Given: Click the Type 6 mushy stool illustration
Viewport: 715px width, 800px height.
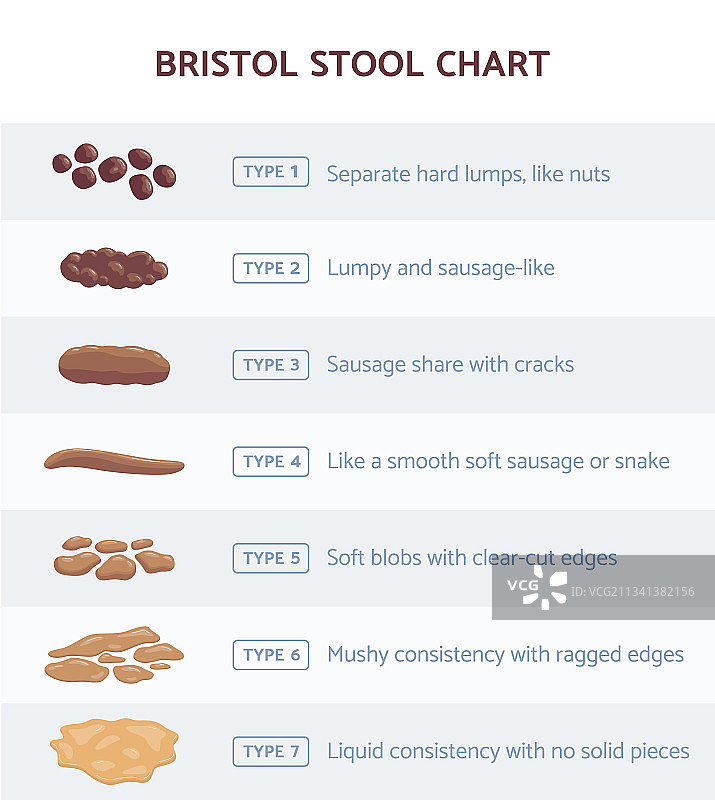Looking at the screenshot, I should click(114, 655).
